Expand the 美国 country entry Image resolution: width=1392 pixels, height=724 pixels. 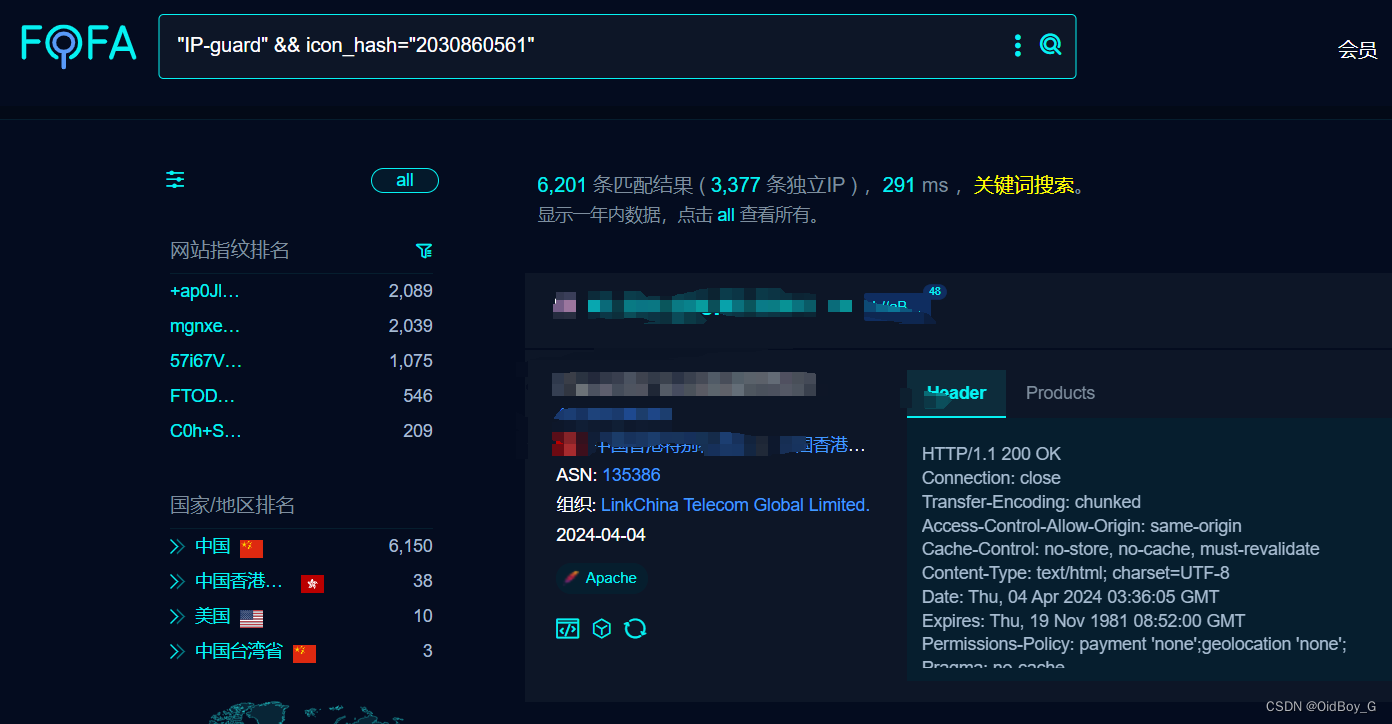[x=177, y=616]
